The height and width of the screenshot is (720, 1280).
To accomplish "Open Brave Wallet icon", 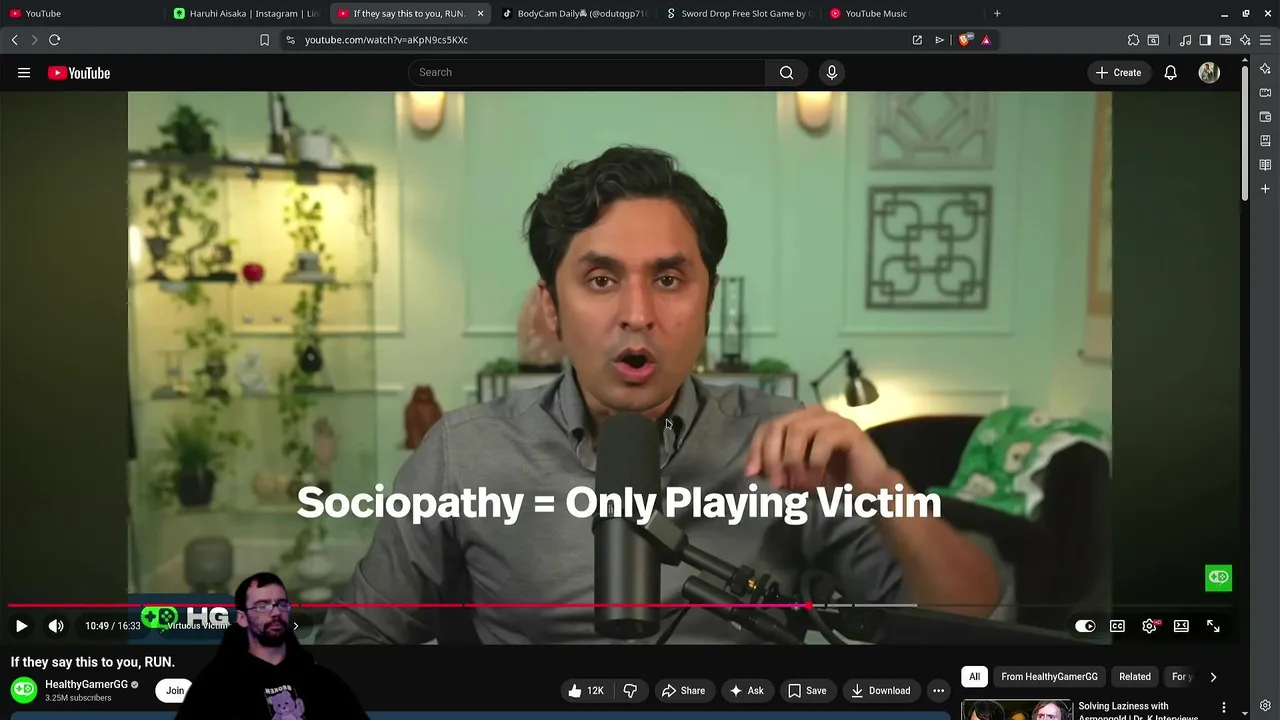I will [1225, 40].
